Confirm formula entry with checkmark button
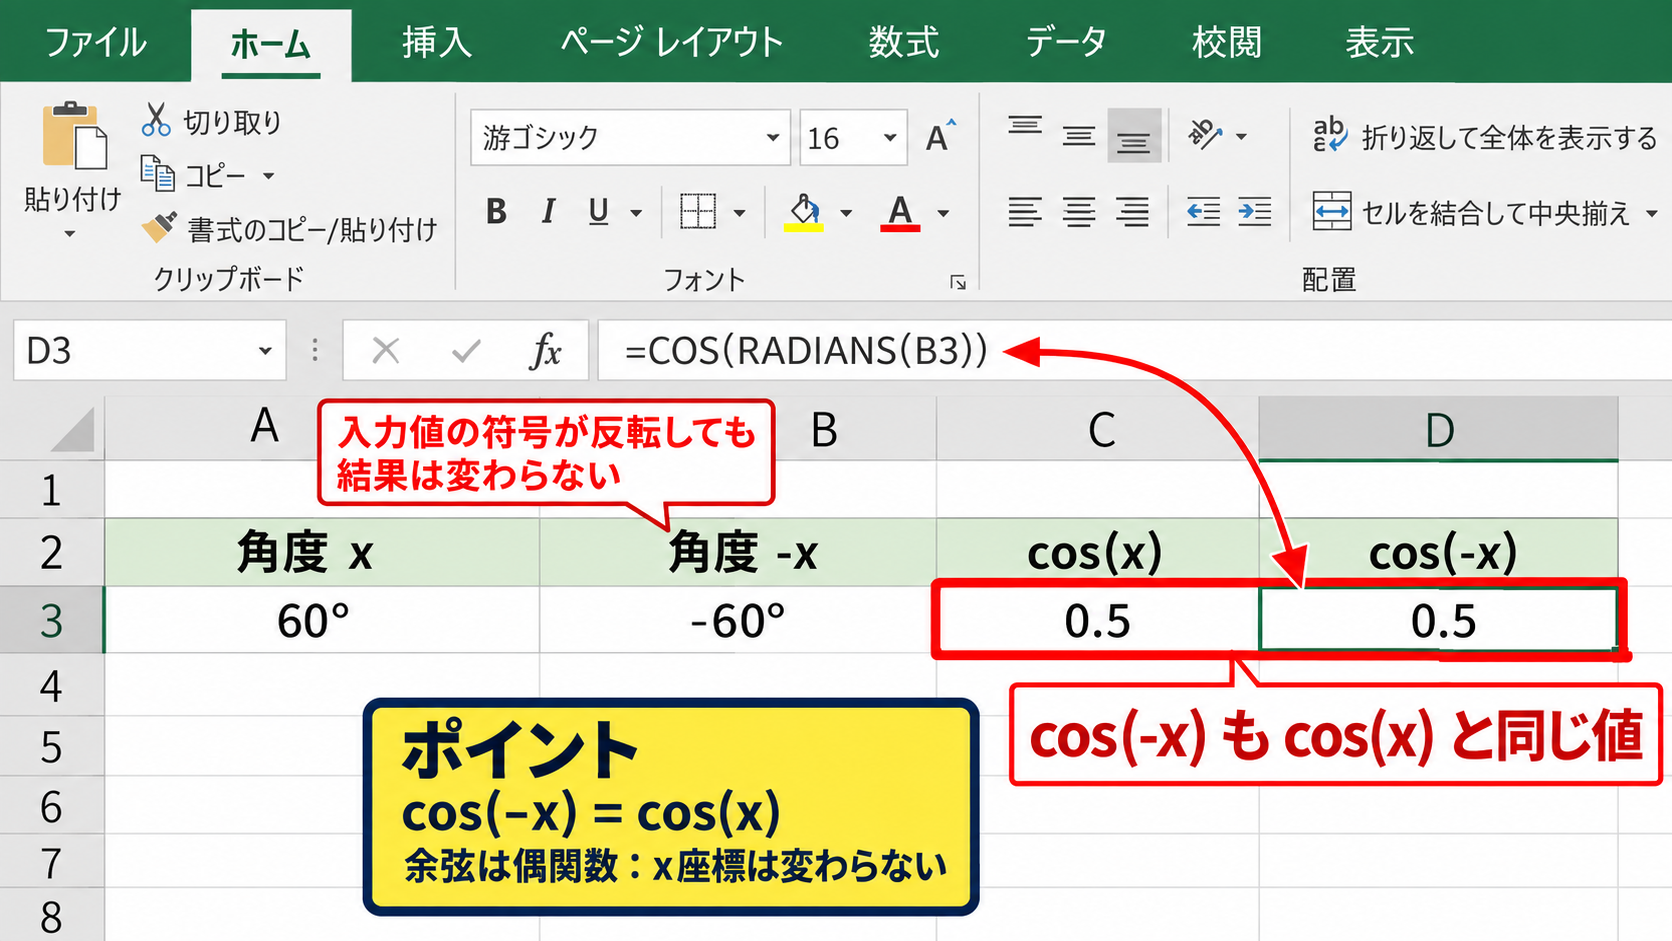Image resolution: width=1672 pixels, height=941 pixels. [x=466, y=350]
